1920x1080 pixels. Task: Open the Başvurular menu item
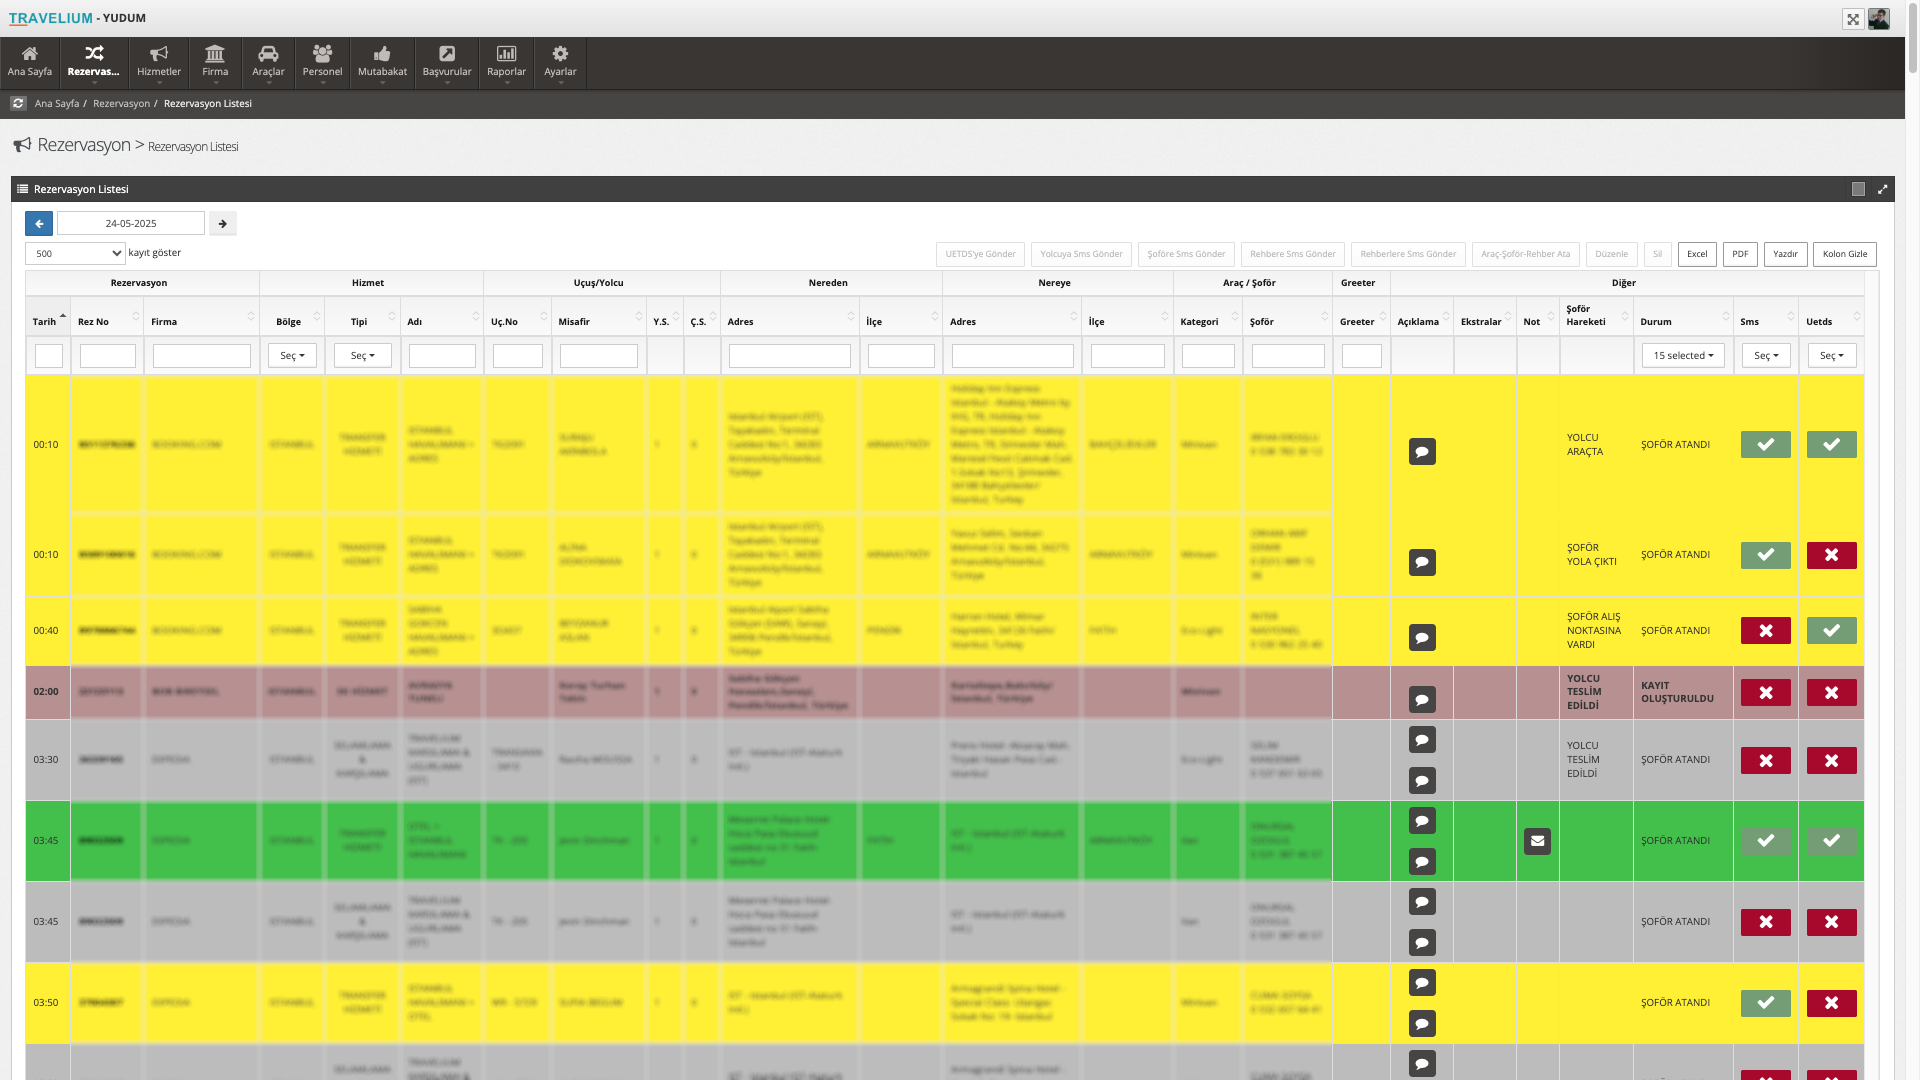click(446, 62)
